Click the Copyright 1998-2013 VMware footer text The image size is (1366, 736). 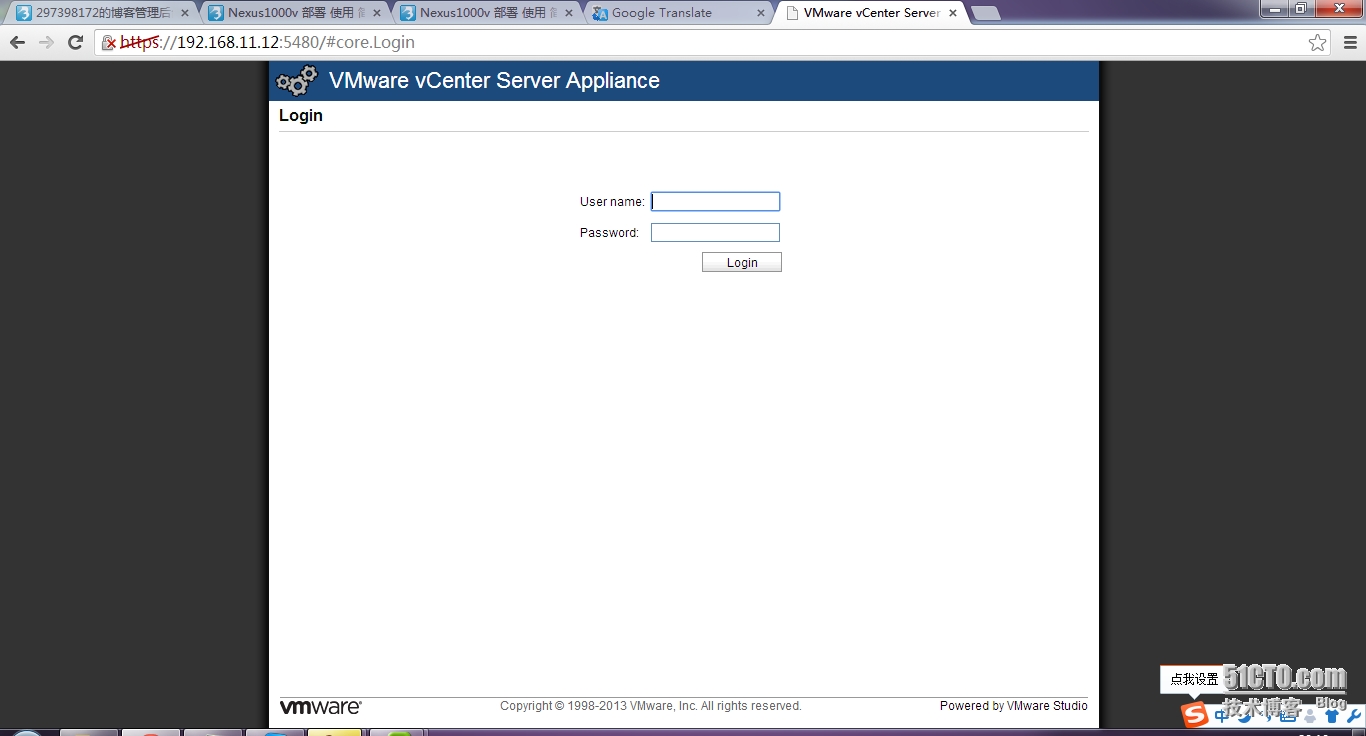click(x=651, y=706)
